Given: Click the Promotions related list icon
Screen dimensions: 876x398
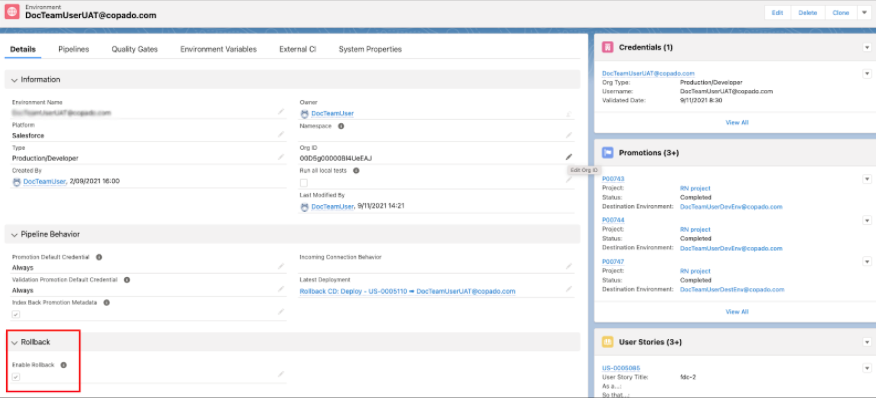Looking at the screenshot, I should click(x=608, y=153).
